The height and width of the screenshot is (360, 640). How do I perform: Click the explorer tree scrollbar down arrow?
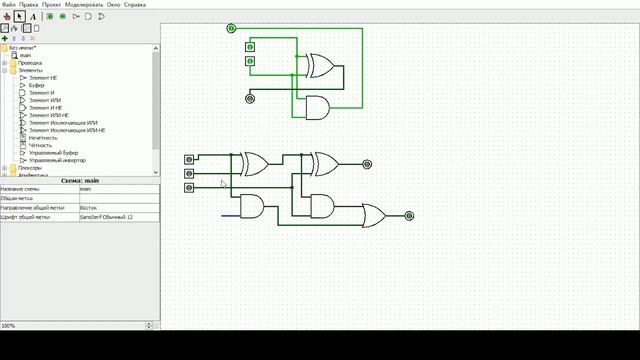(x=156, y=172)
